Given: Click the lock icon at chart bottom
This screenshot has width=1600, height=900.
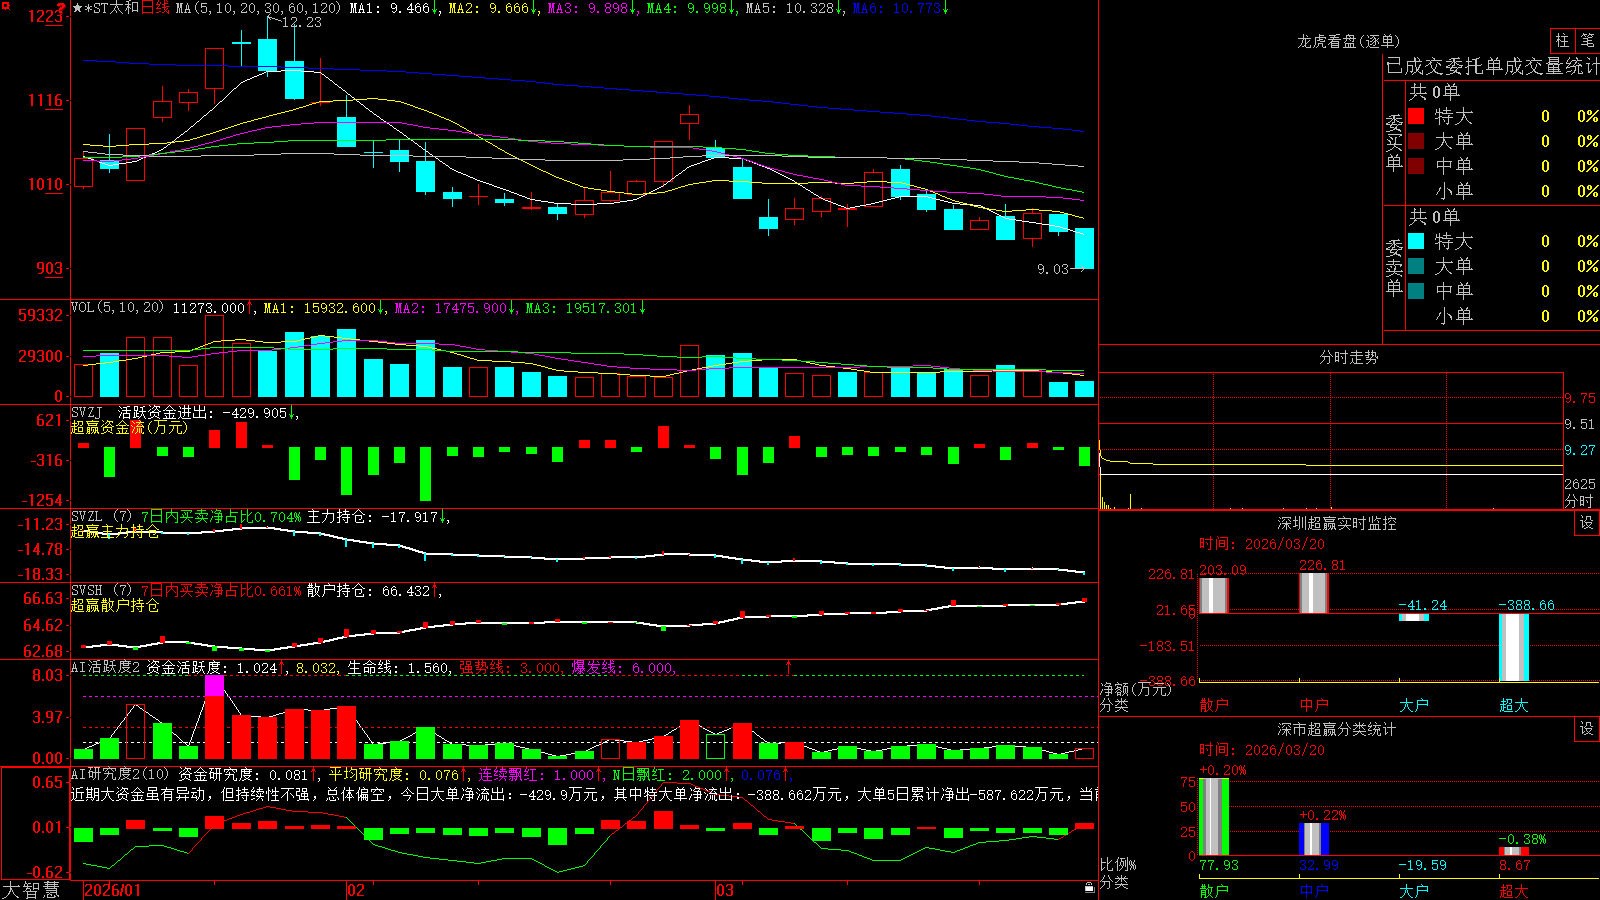Looking at the screenshot, I should point(1090,888).
